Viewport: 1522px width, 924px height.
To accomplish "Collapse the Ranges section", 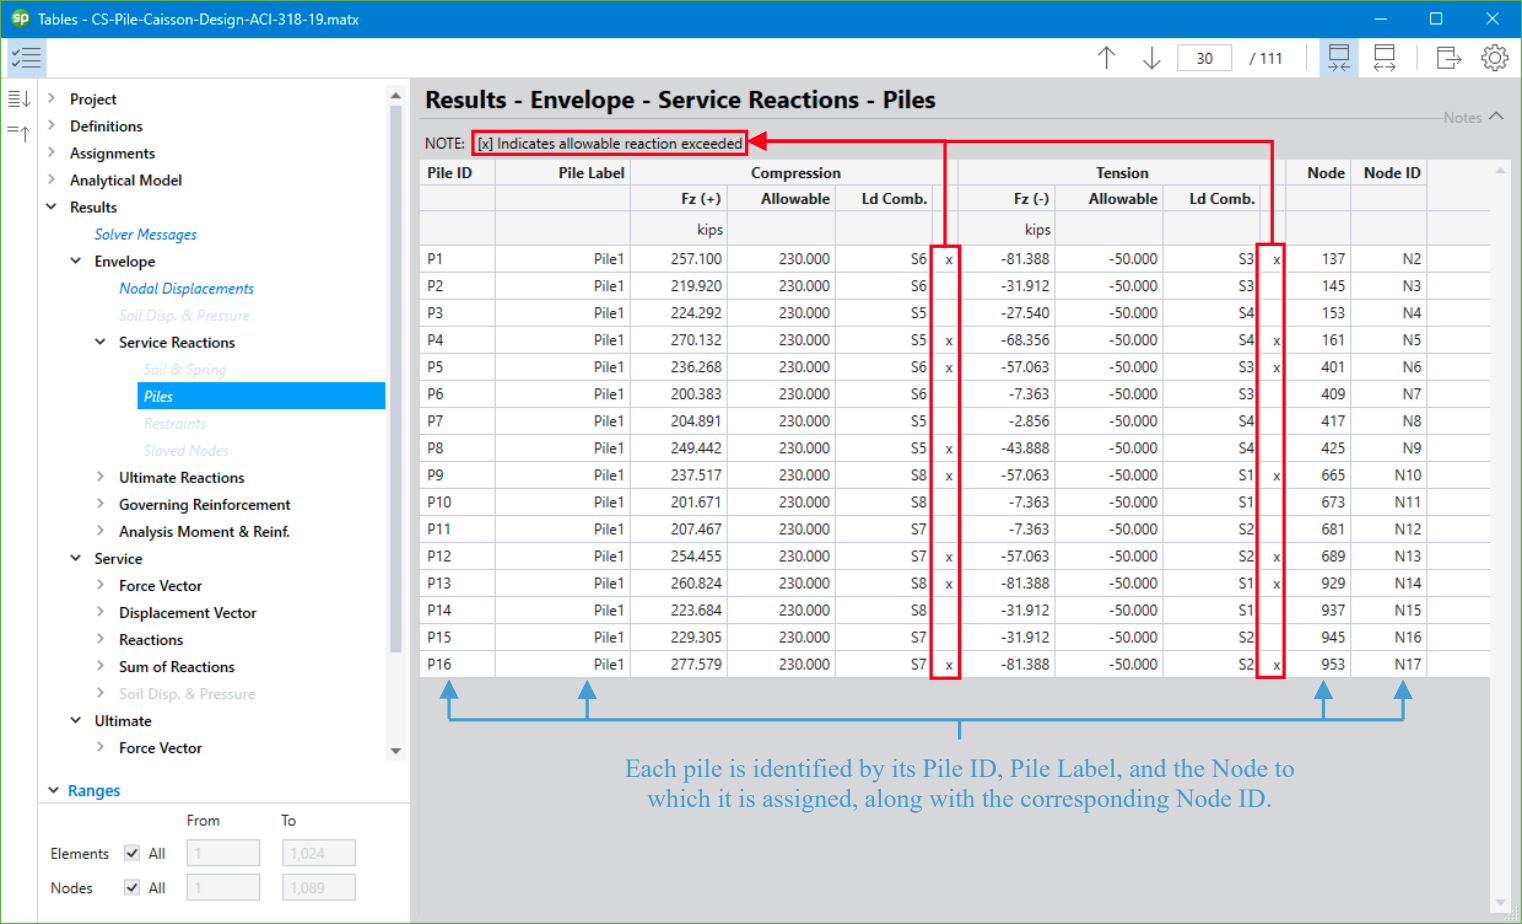I will 53,790.
